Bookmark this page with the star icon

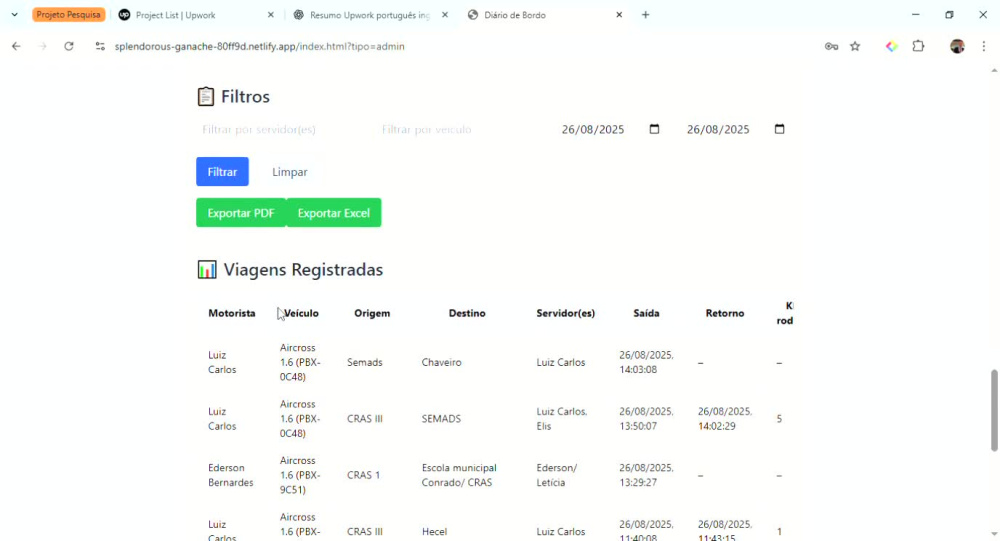pyautogui.click(x=855, y=46)
